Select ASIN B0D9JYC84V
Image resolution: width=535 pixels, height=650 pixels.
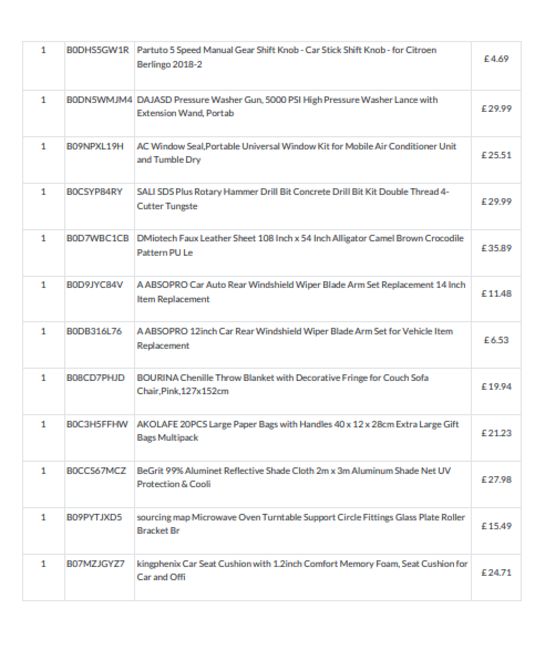[x=94, y=285]
